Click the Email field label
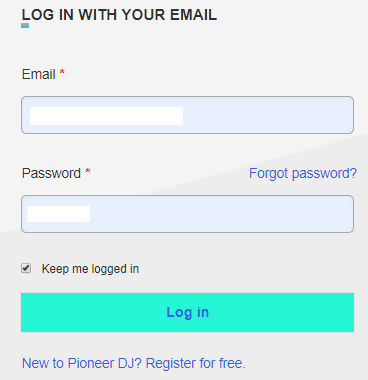Screen dimensions: 368x380 (x=39, y=74)
